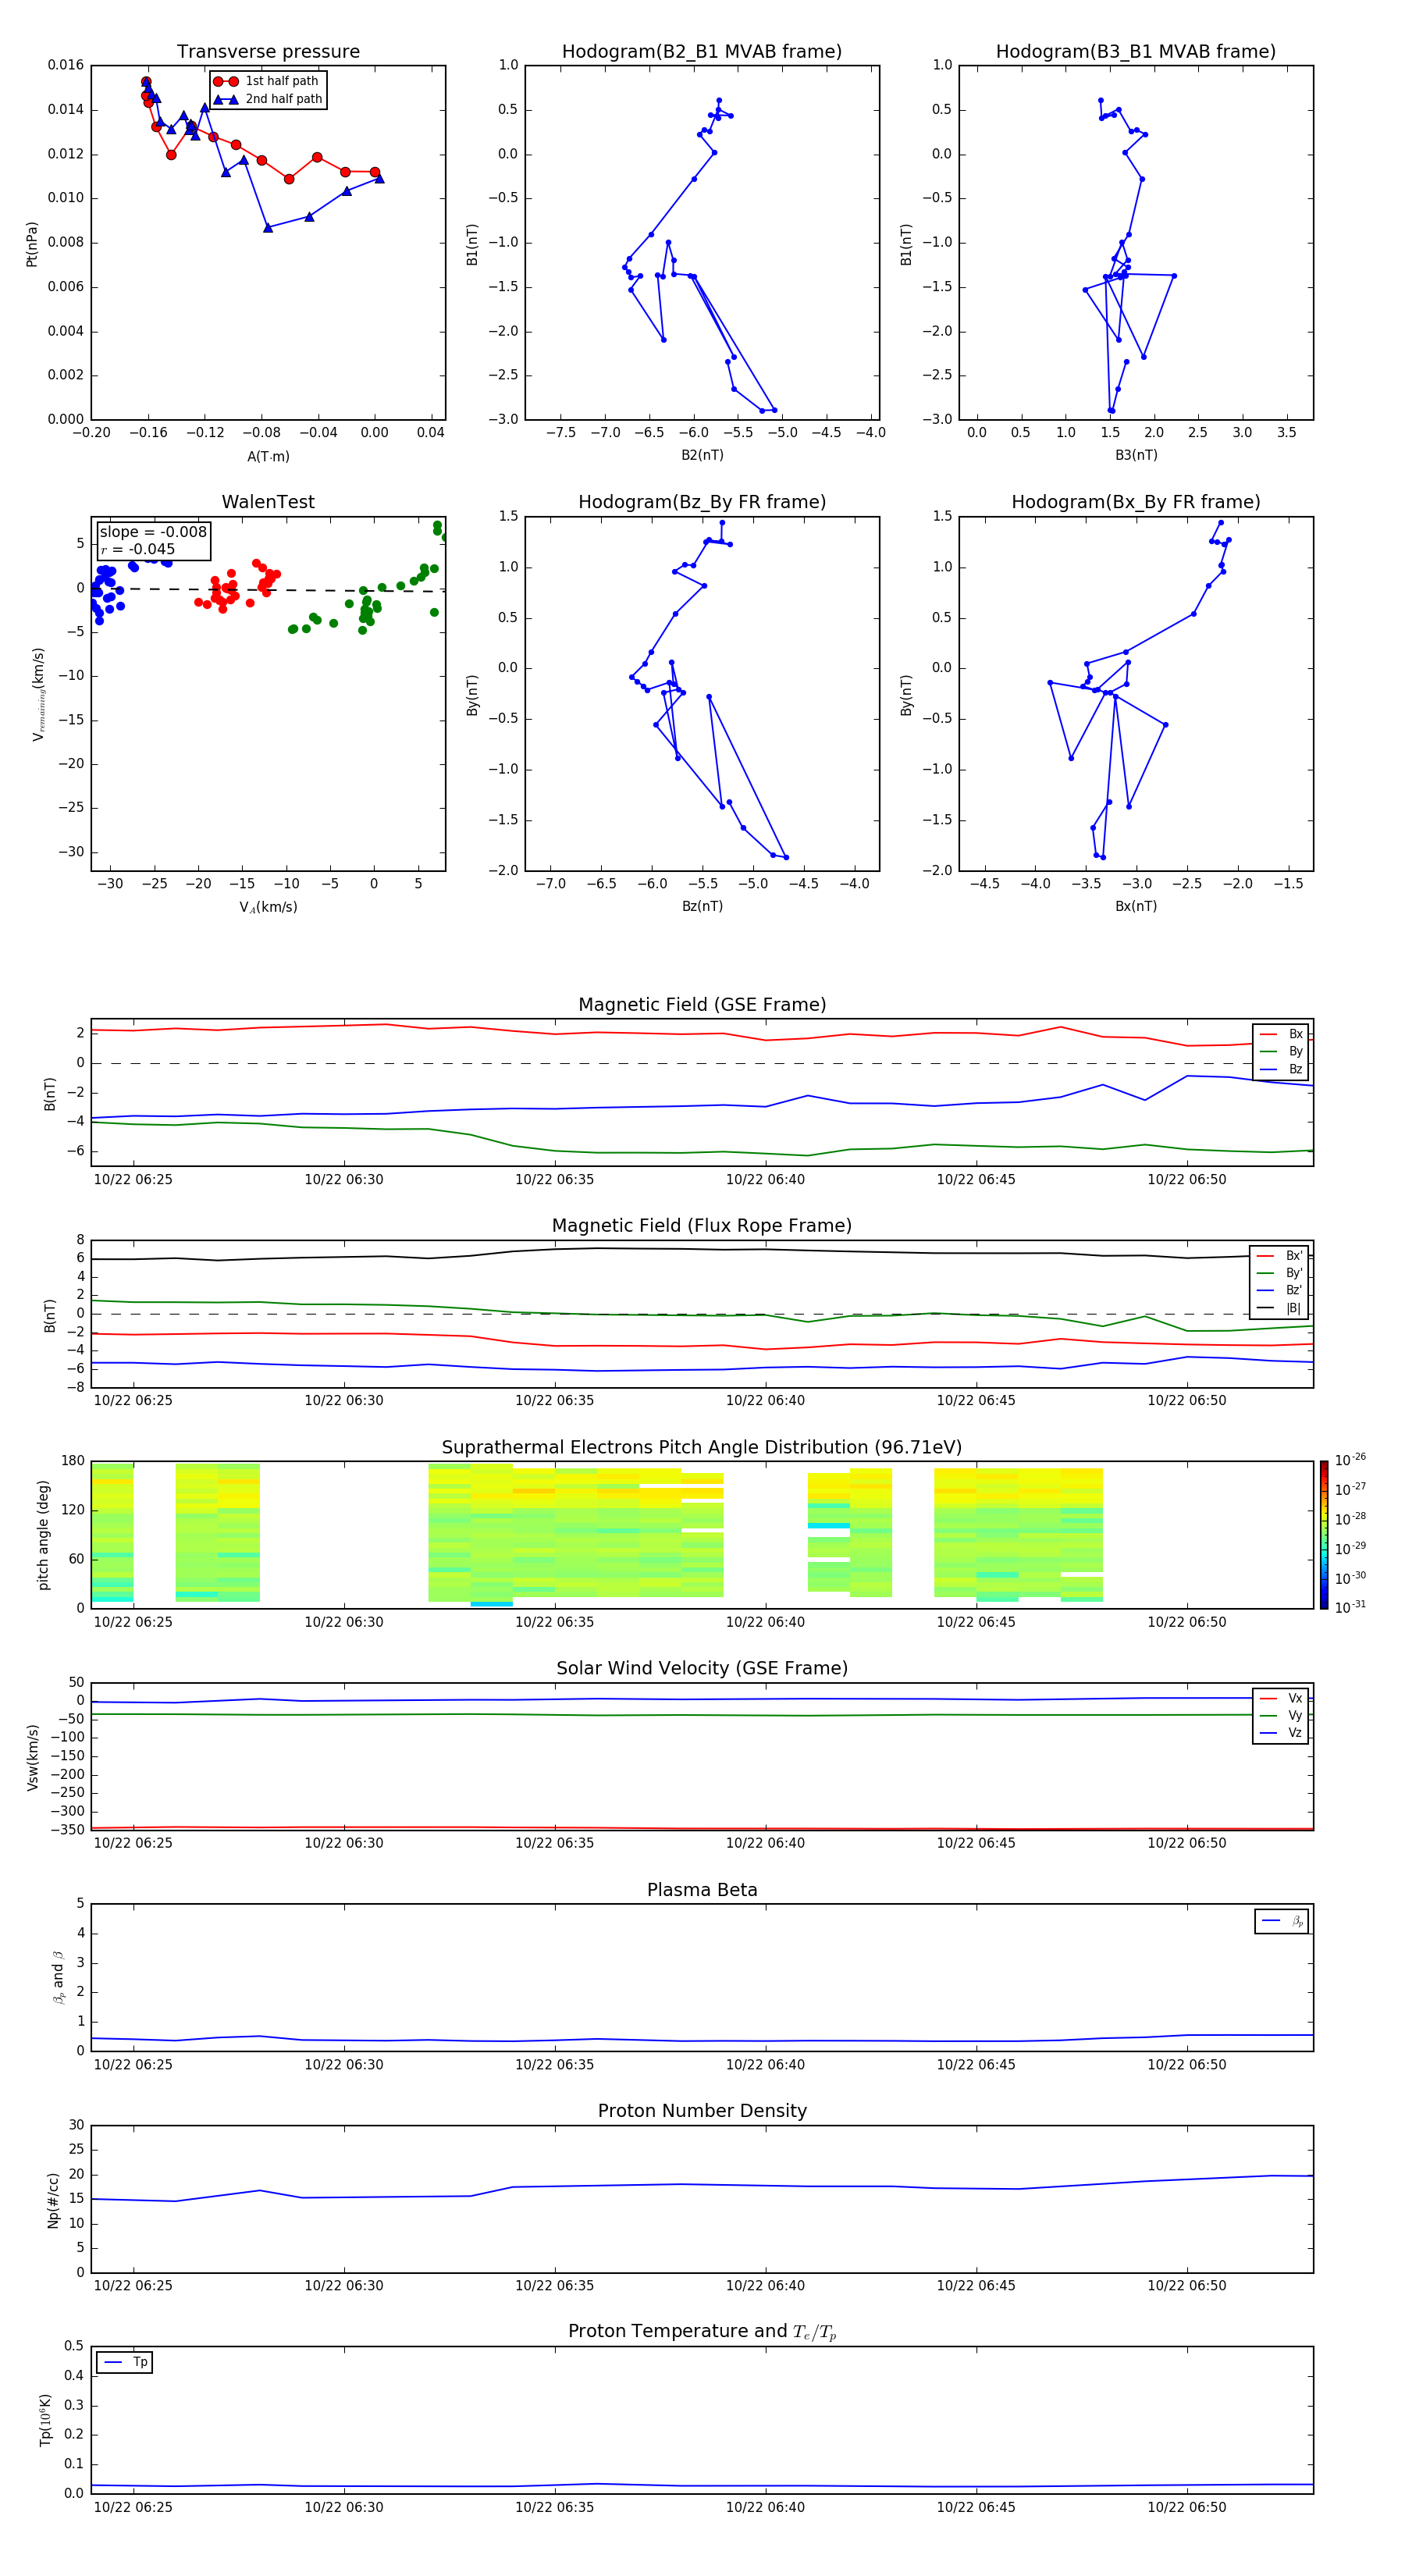
Task: Click the Bx' legend entry
Action: click(1279, 1256)
